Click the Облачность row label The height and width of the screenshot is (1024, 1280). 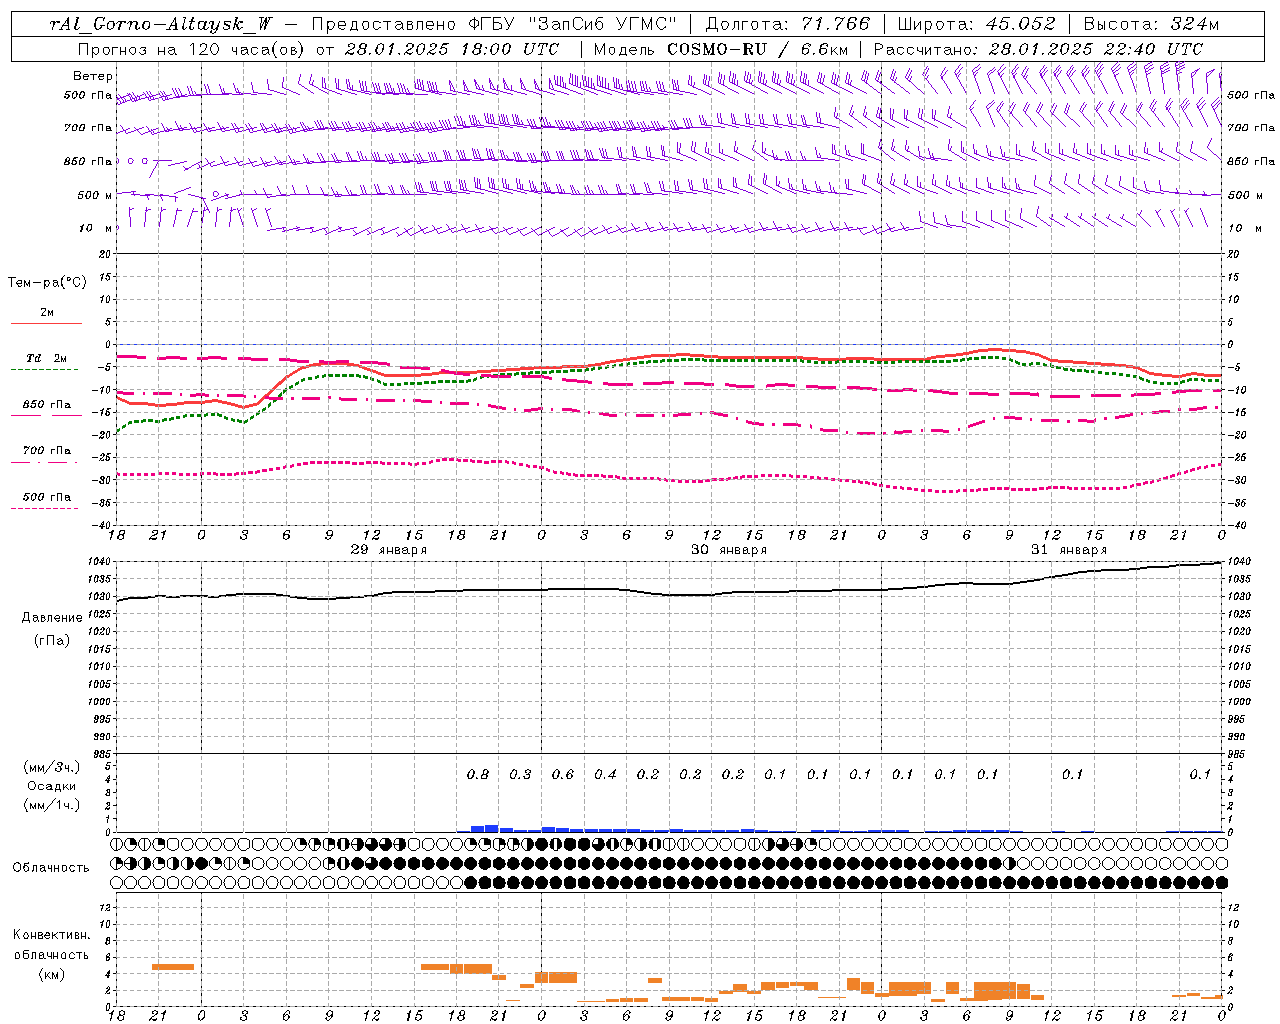(x=51, y=867)
